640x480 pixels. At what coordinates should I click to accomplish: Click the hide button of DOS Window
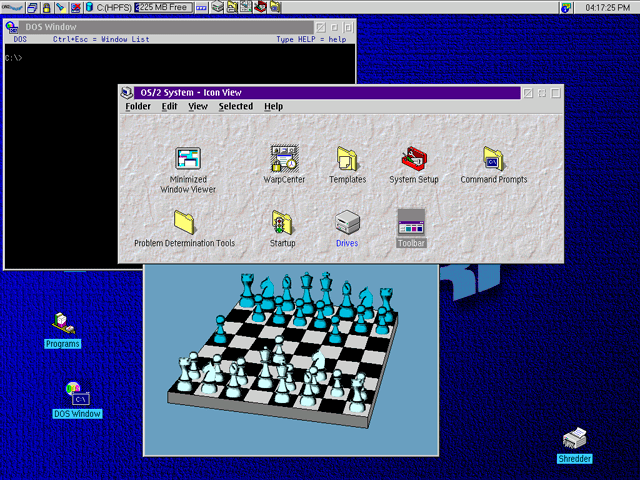321,27
